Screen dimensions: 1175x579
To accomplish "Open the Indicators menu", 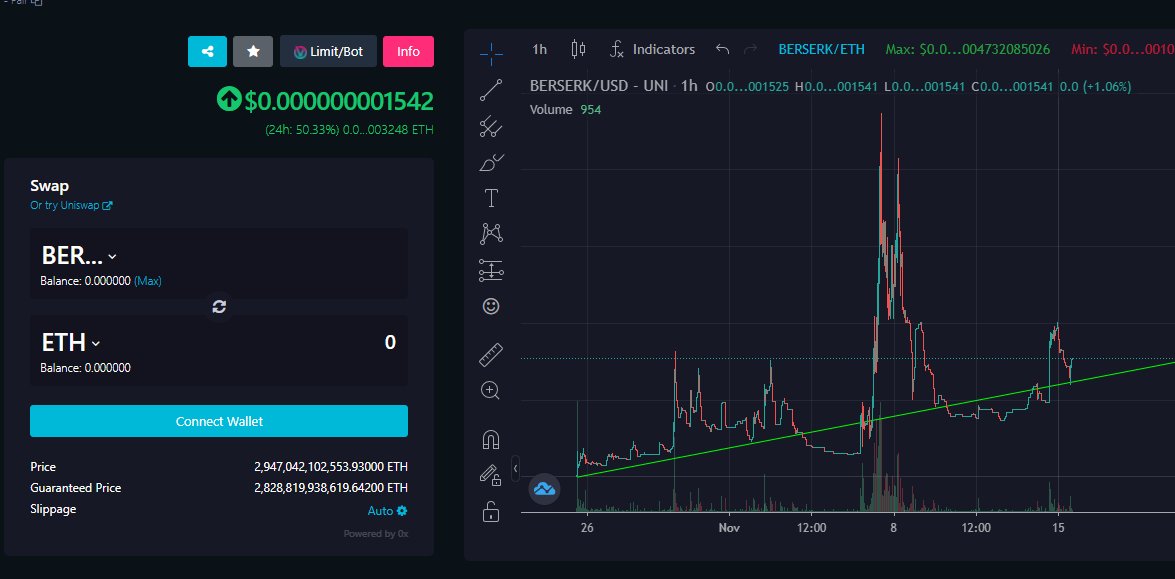I will [653, 49].
